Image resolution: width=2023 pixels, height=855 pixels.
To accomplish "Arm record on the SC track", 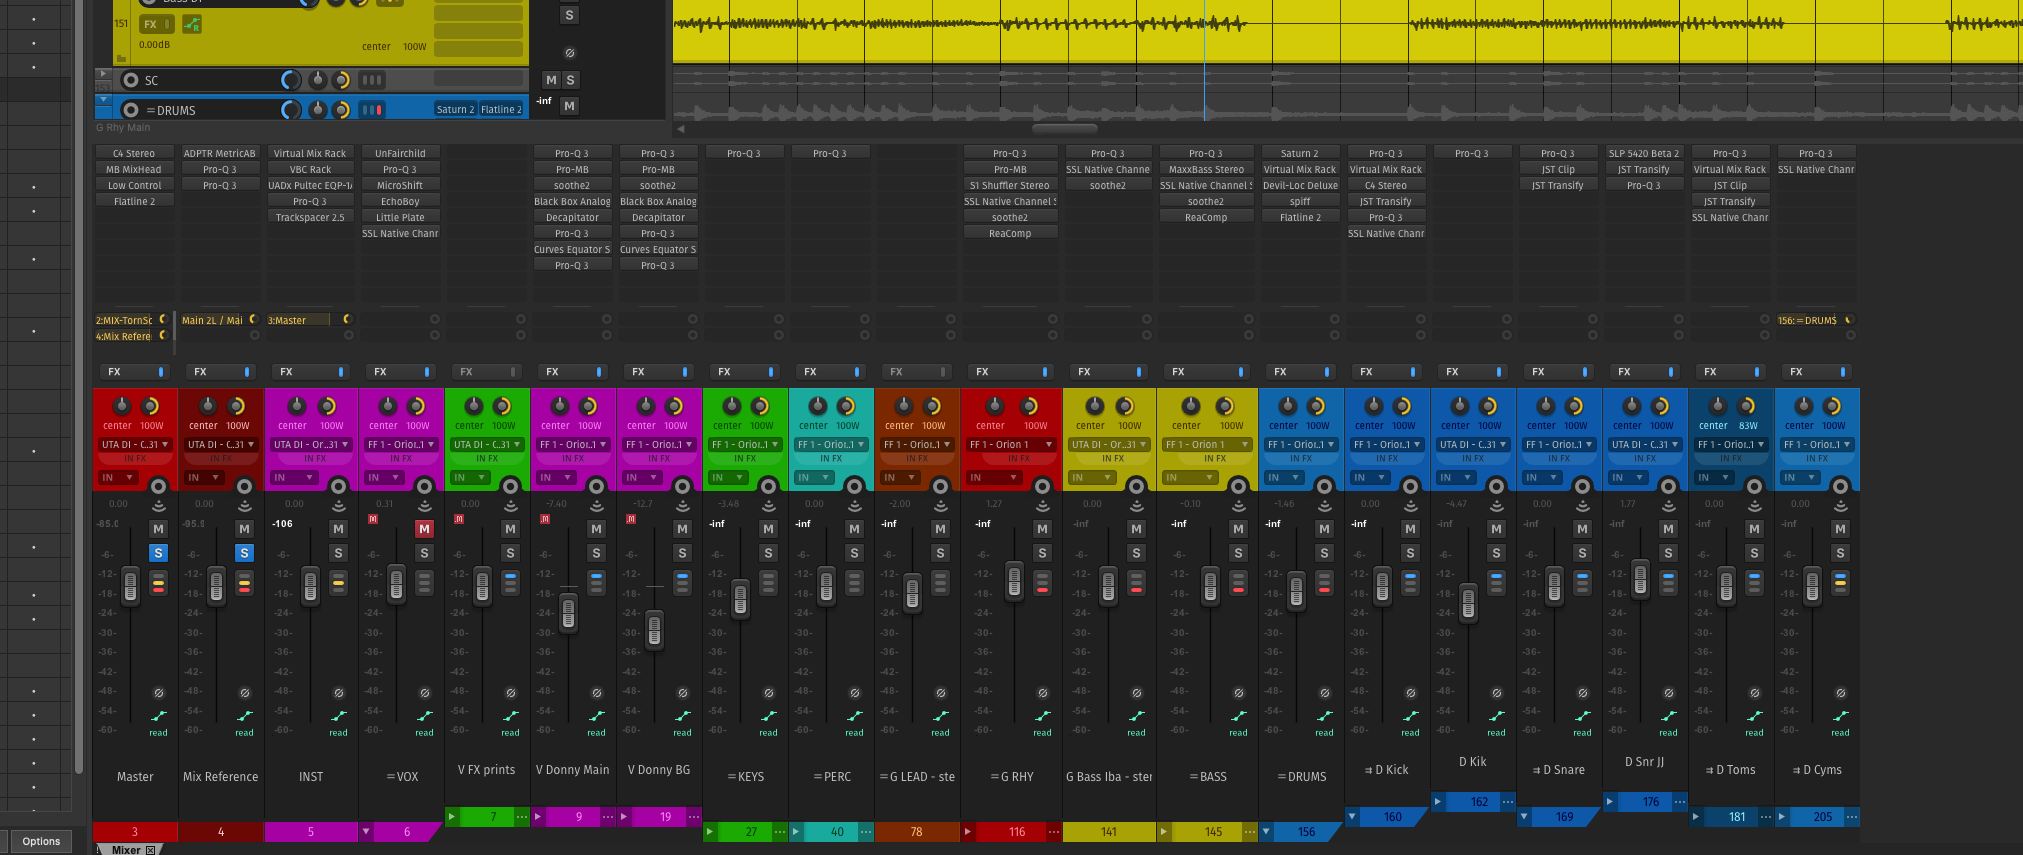I will [130, 80].
